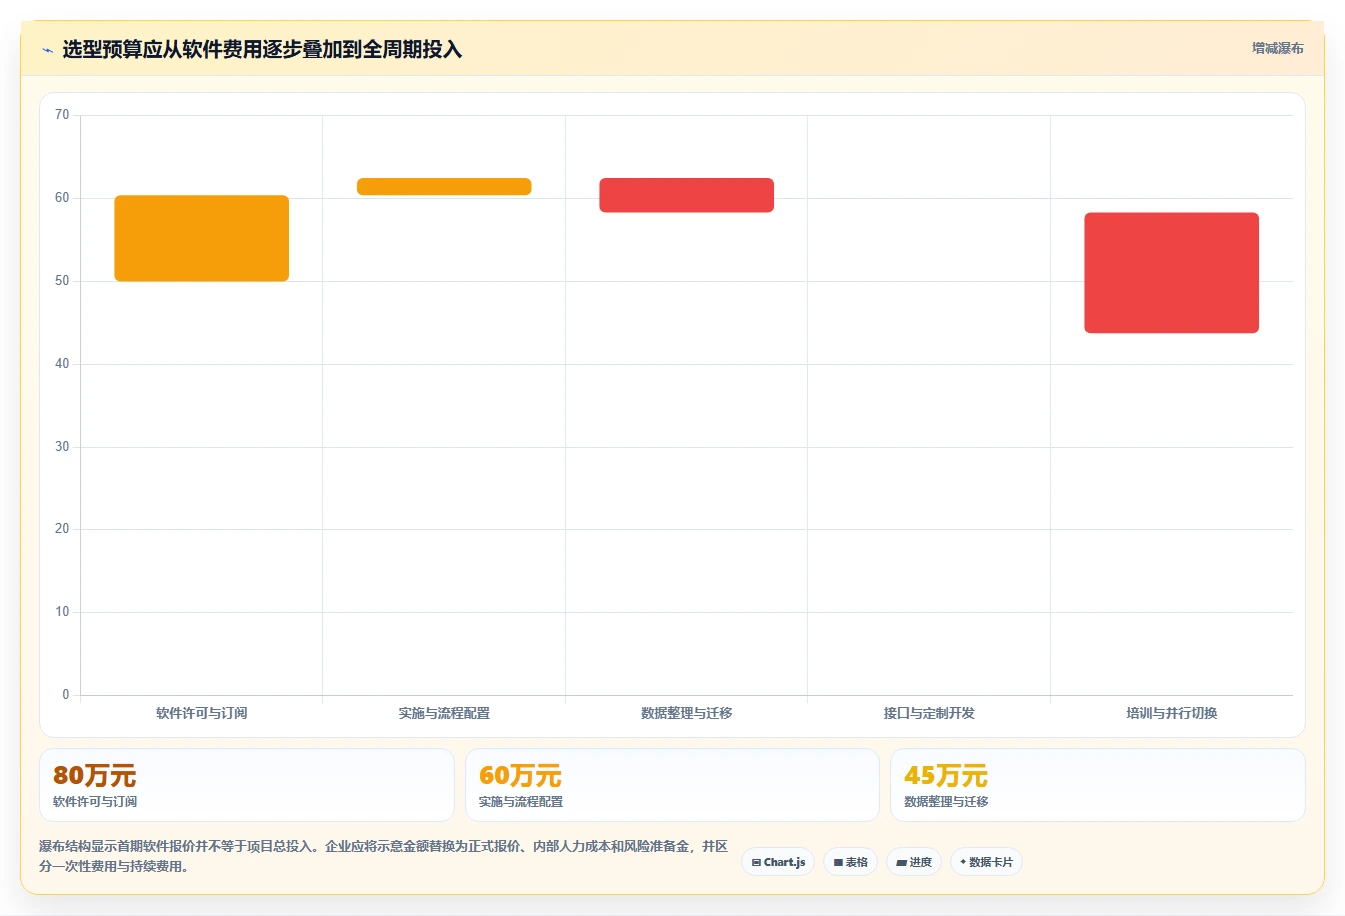Click the y-axis value 30
1345x916 pixels.
click(62, 447)
